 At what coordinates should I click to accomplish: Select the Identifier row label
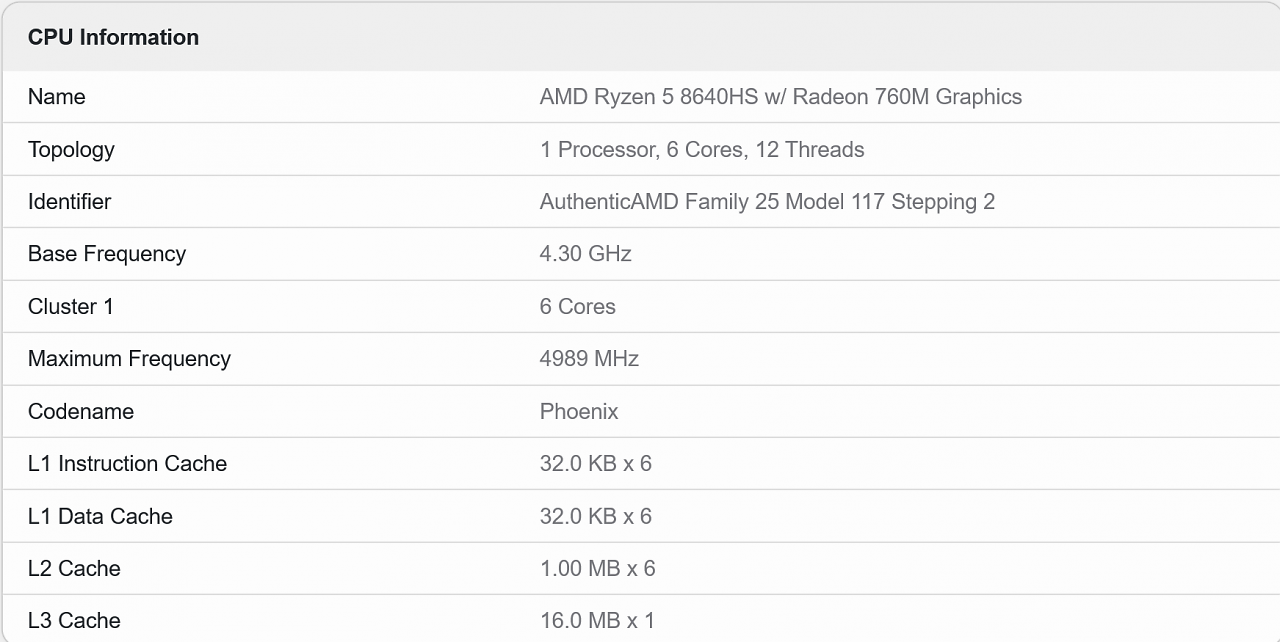click(x=69, y=202)
